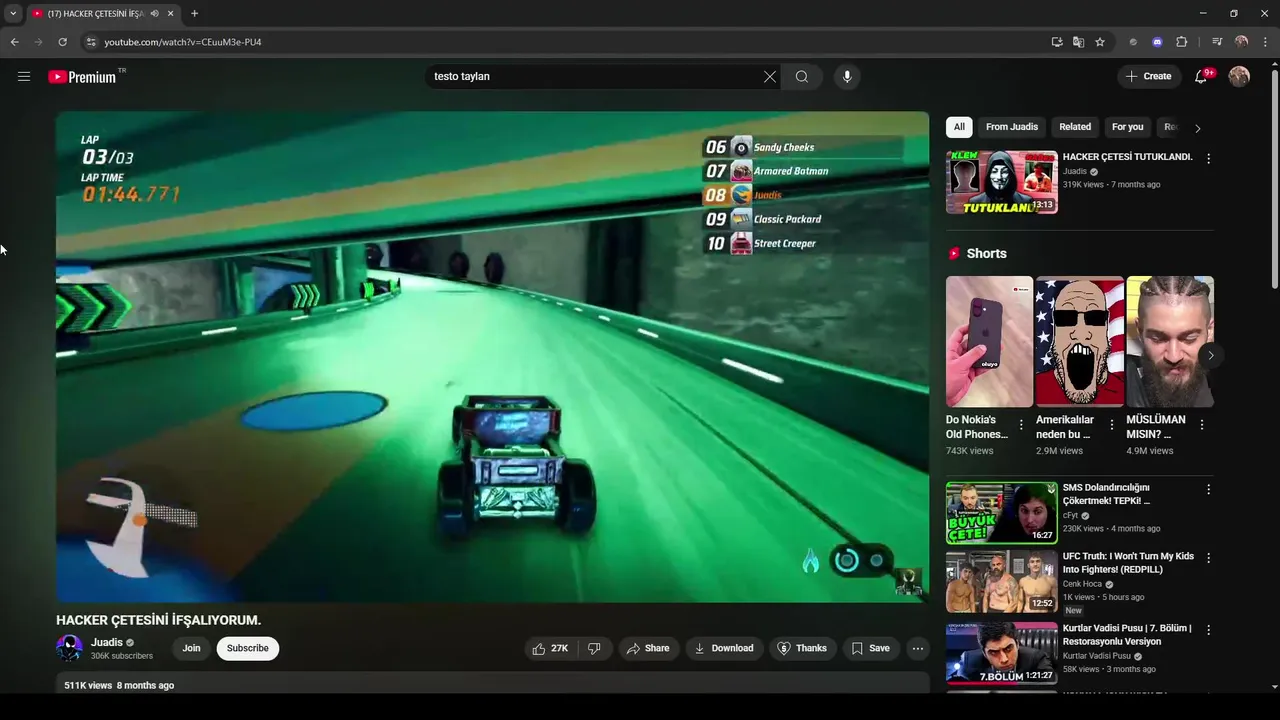1280x720 pixels.
Task: Open options for SMS Dolandırıcılığını video
Action: coord(1208,490)
